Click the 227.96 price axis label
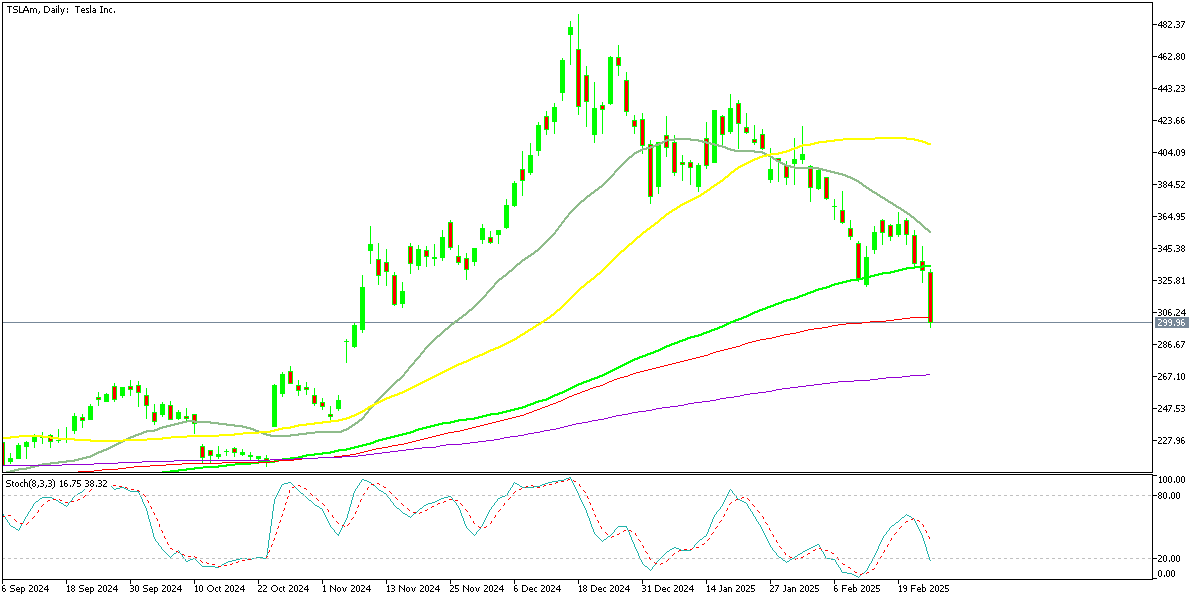The height and width of the screenshot is (600, 1200). point(1170,441)
